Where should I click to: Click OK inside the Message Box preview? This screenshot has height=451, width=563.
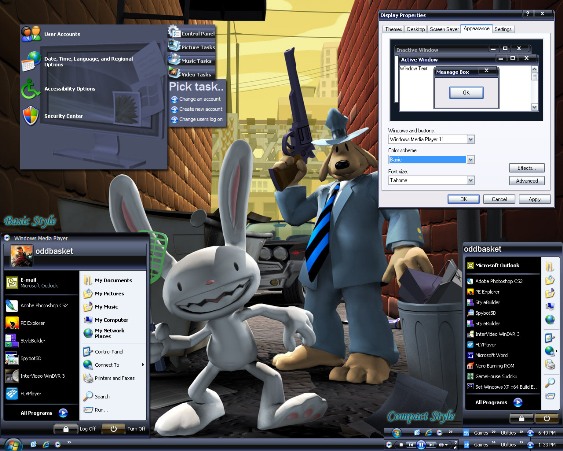[x=466, y=93]
